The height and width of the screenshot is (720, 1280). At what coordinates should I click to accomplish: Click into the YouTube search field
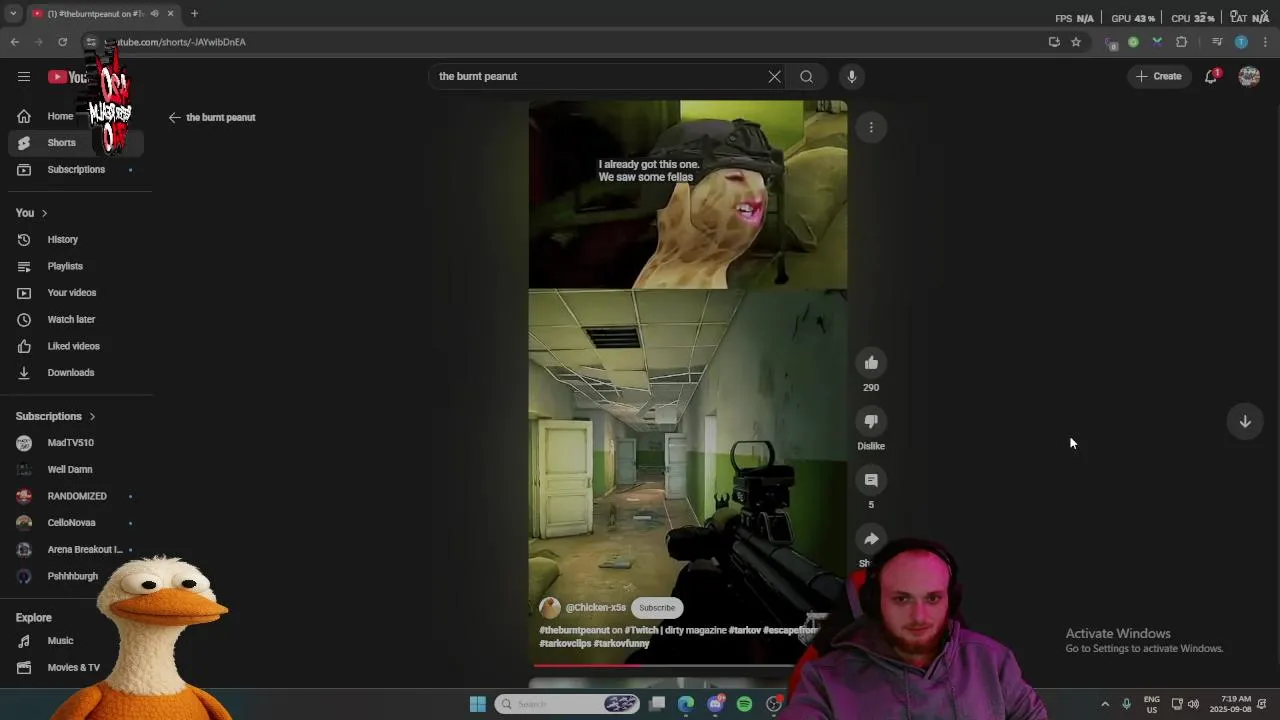coord(600,77)
